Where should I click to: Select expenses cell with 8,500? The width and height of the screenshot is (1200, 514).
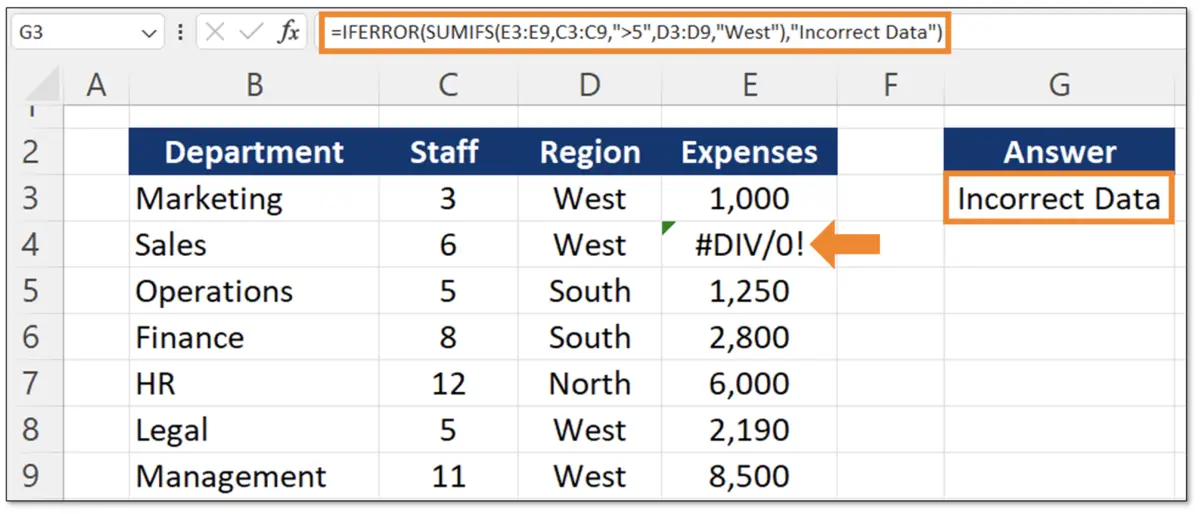tap(750, 476)
